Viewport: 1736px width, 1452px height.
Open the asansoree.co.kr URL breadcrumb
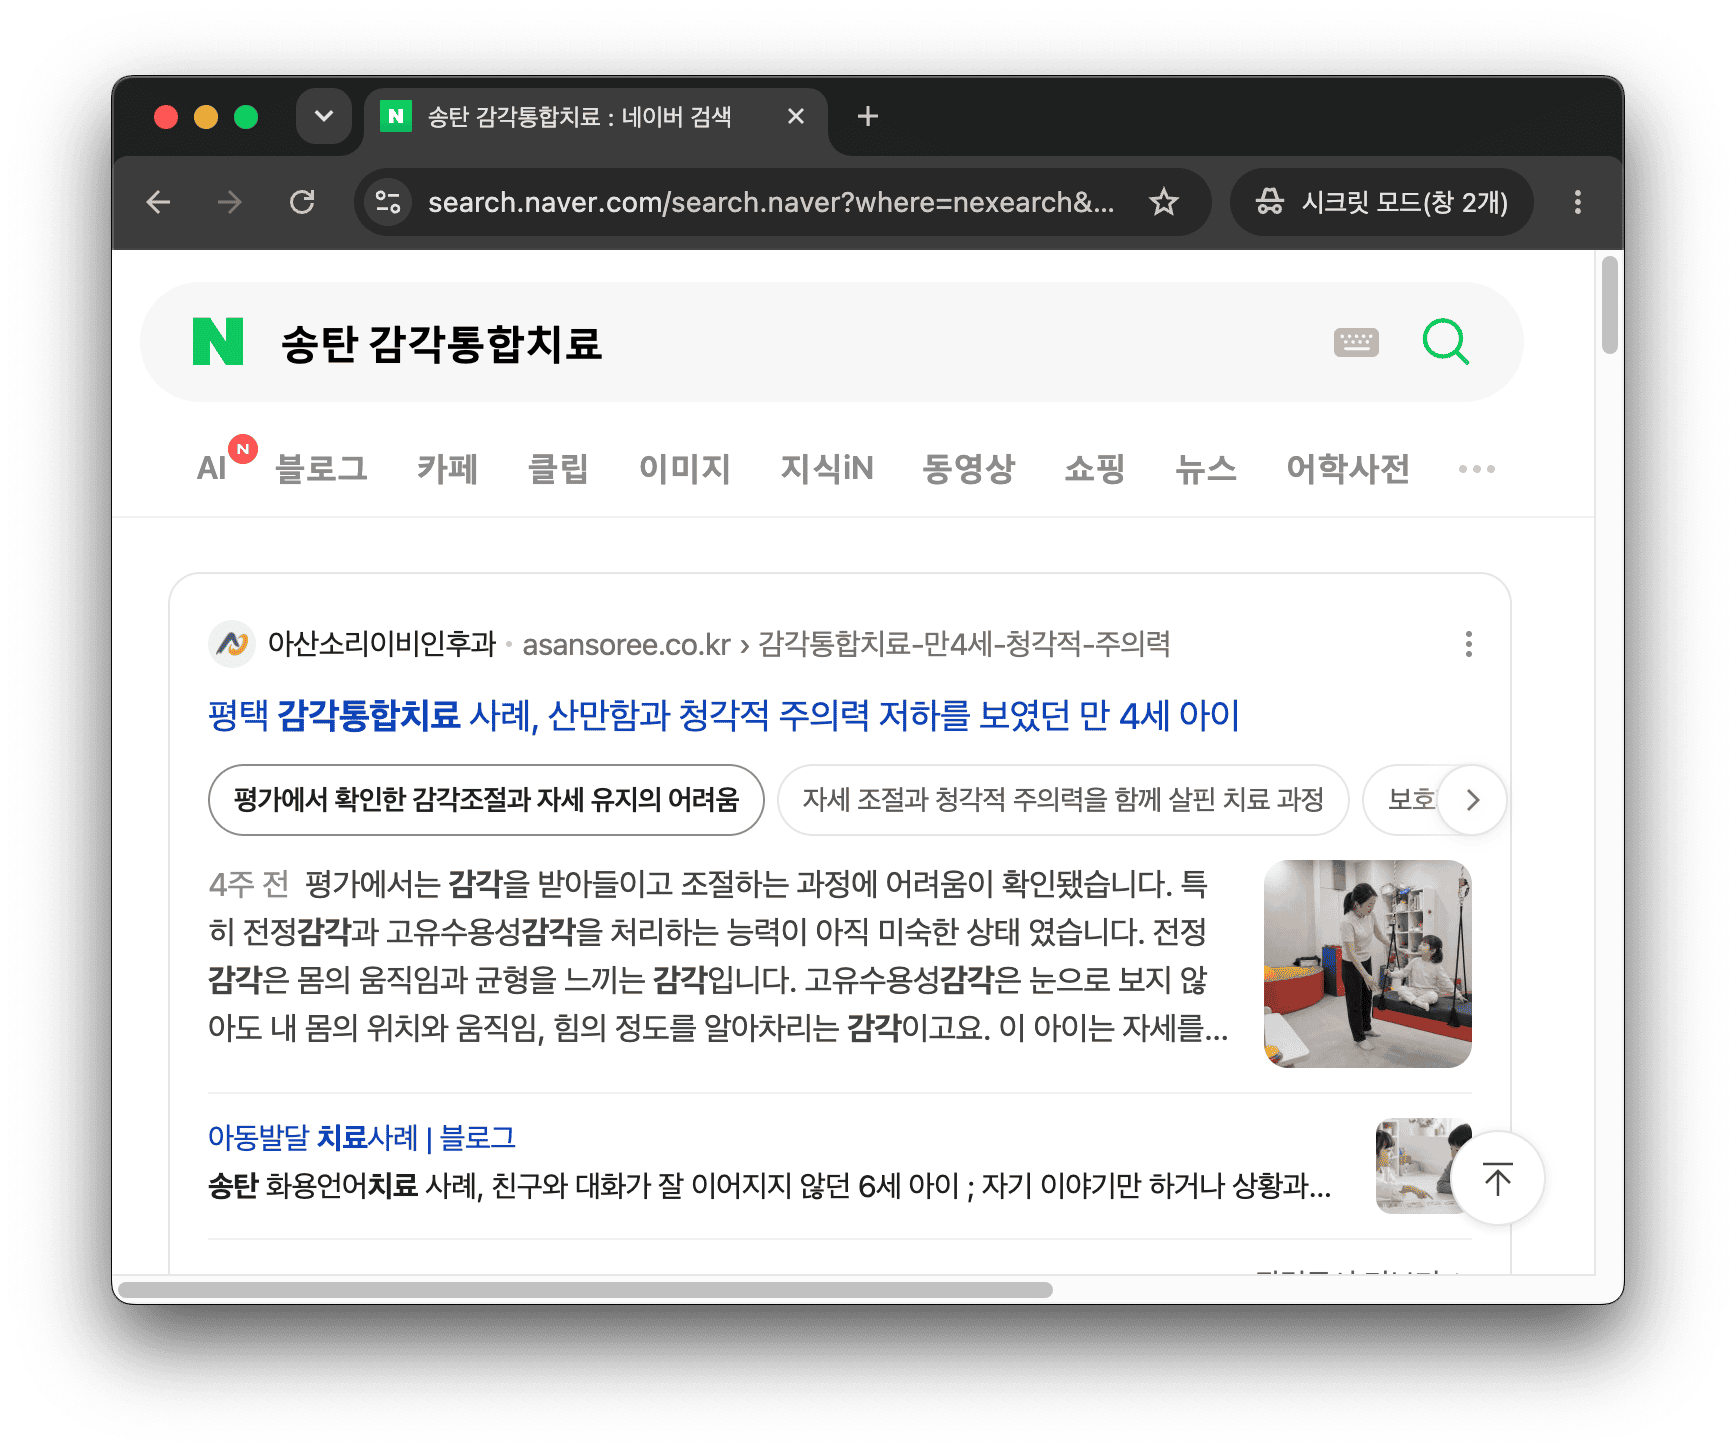(x=846, y=643)
